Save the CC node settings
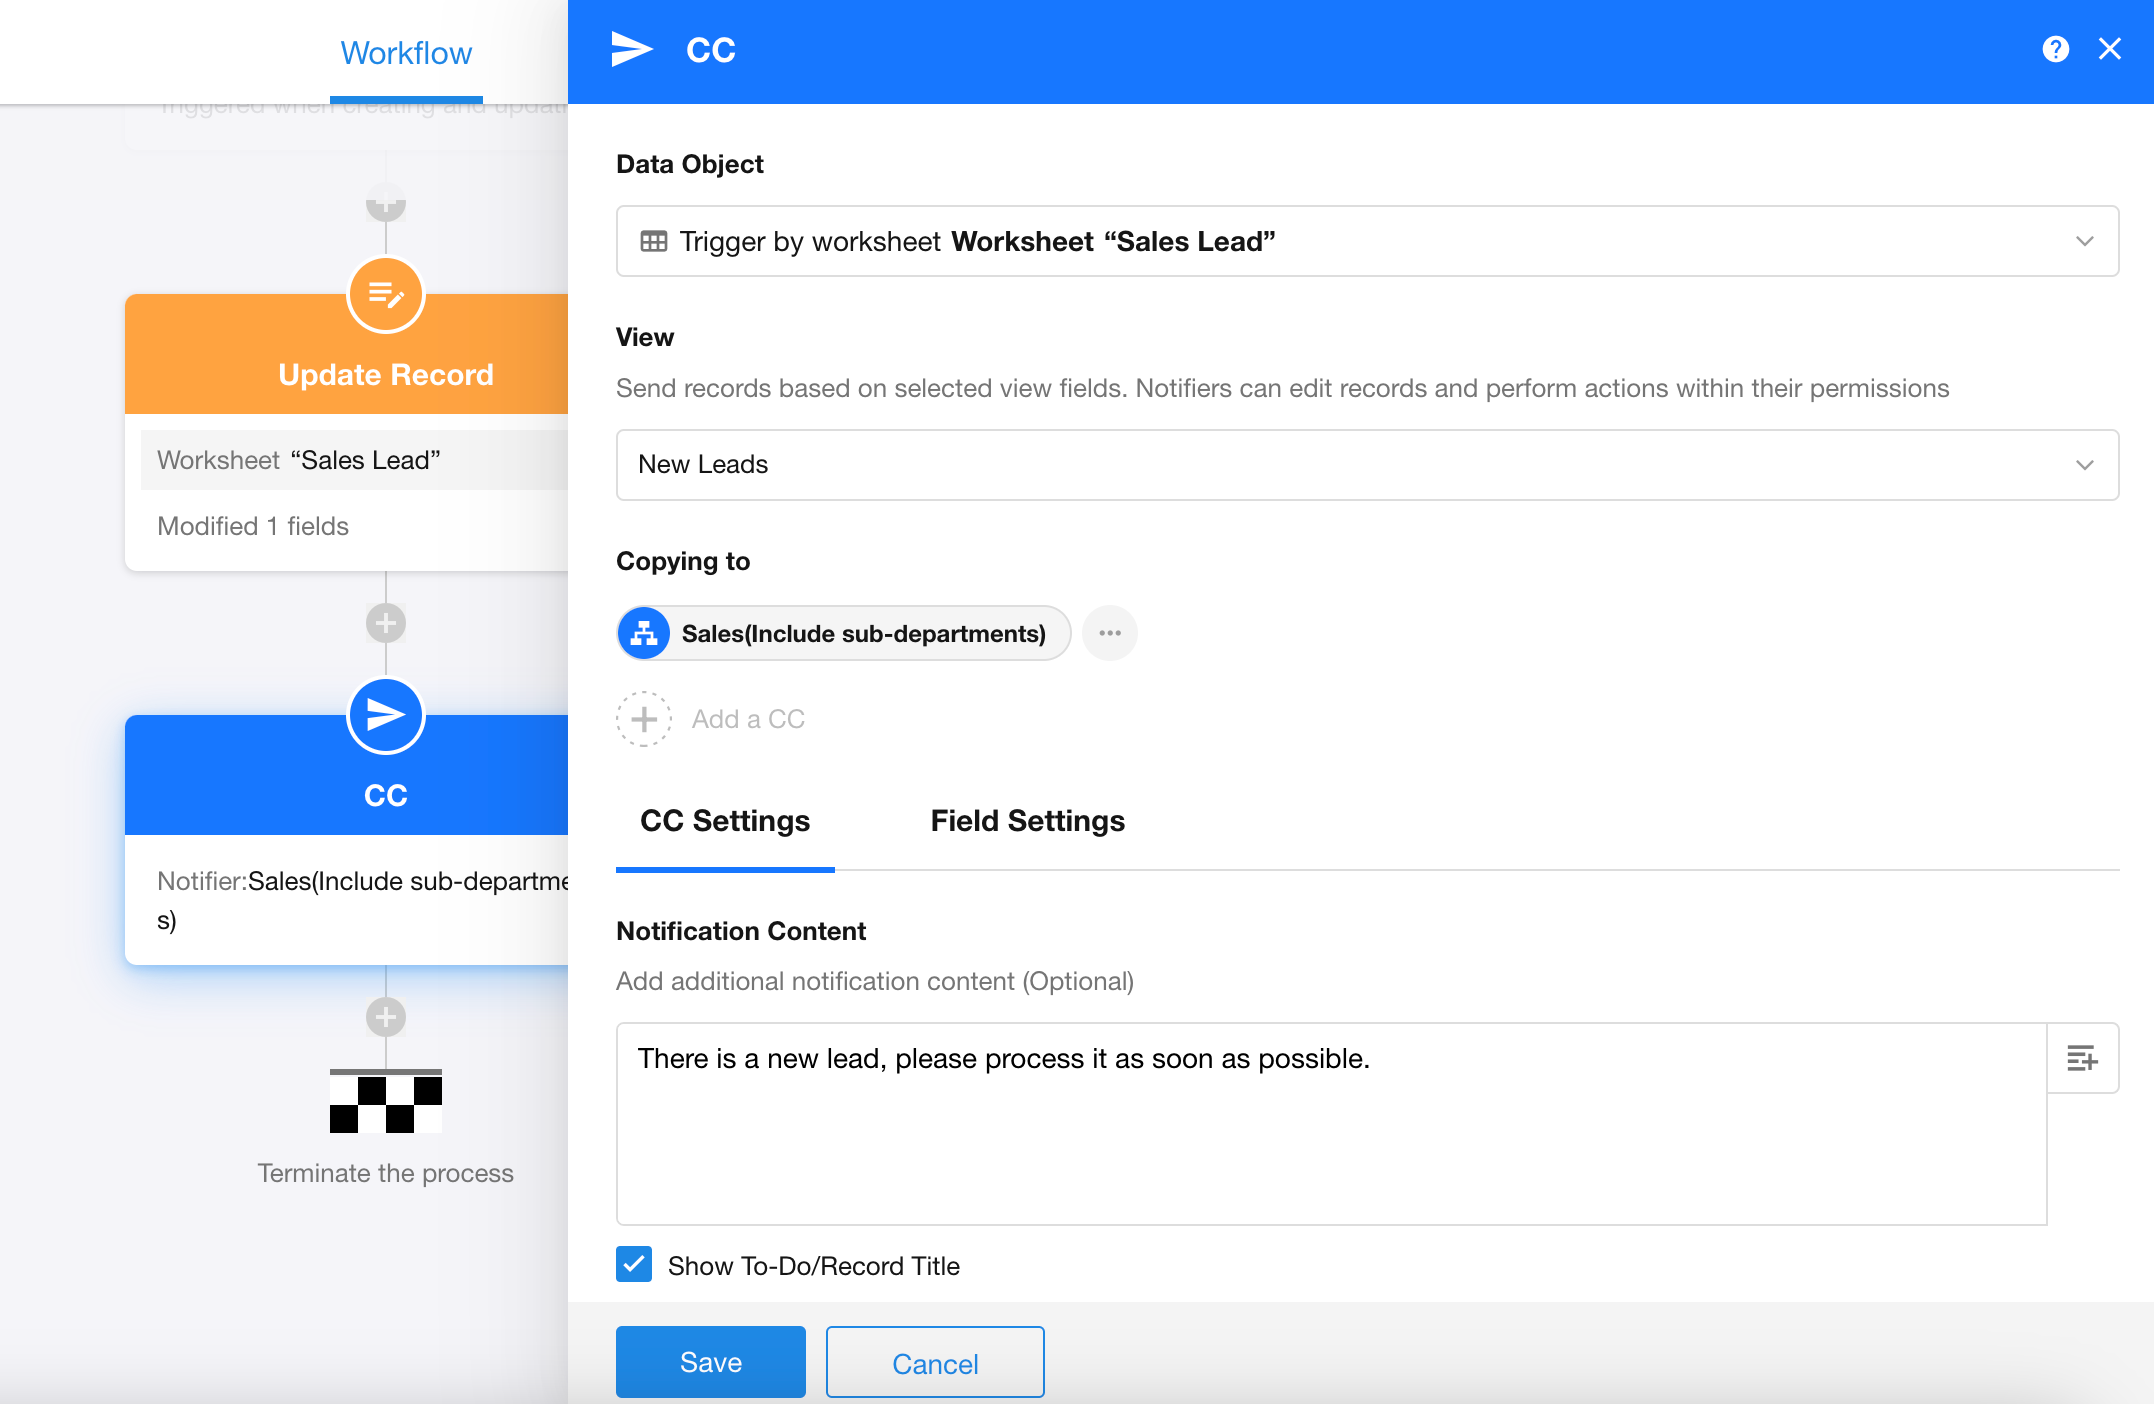 (710, 1362)
